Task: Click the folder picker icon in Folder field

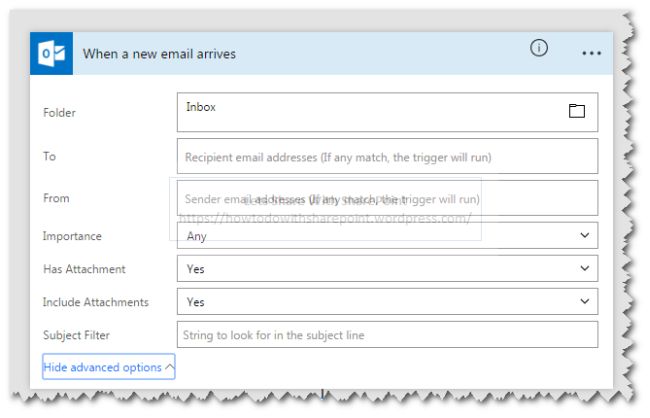Action: 576,111
